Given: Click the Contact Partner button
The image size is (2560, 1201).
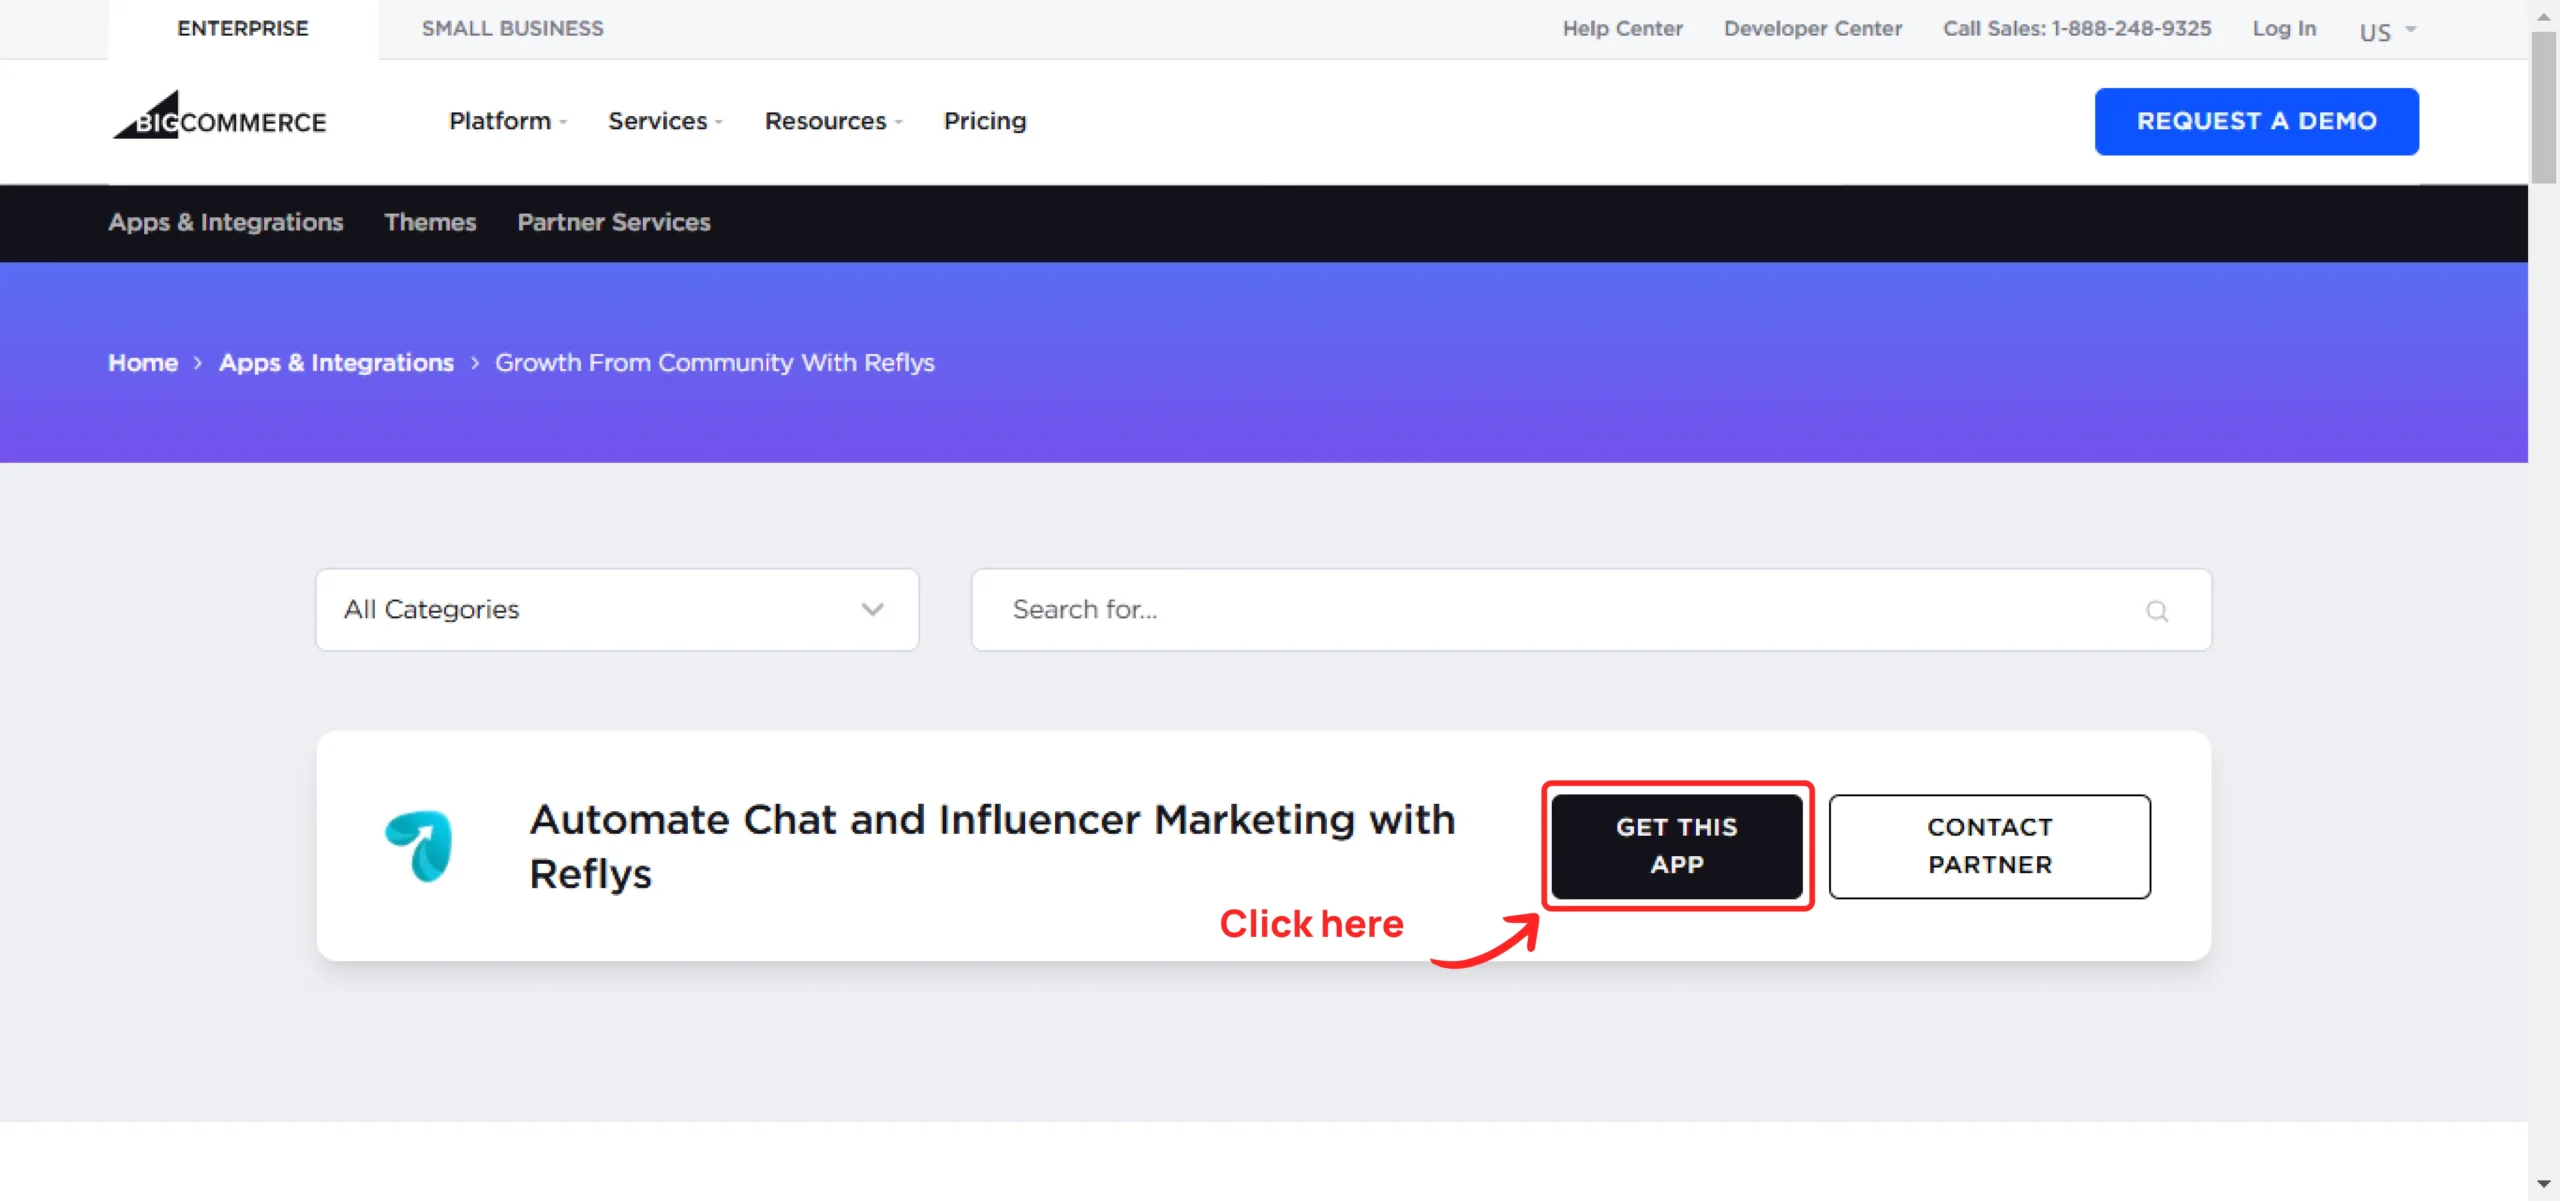Looking at the screenshot, I should [x=1990, y=846].
